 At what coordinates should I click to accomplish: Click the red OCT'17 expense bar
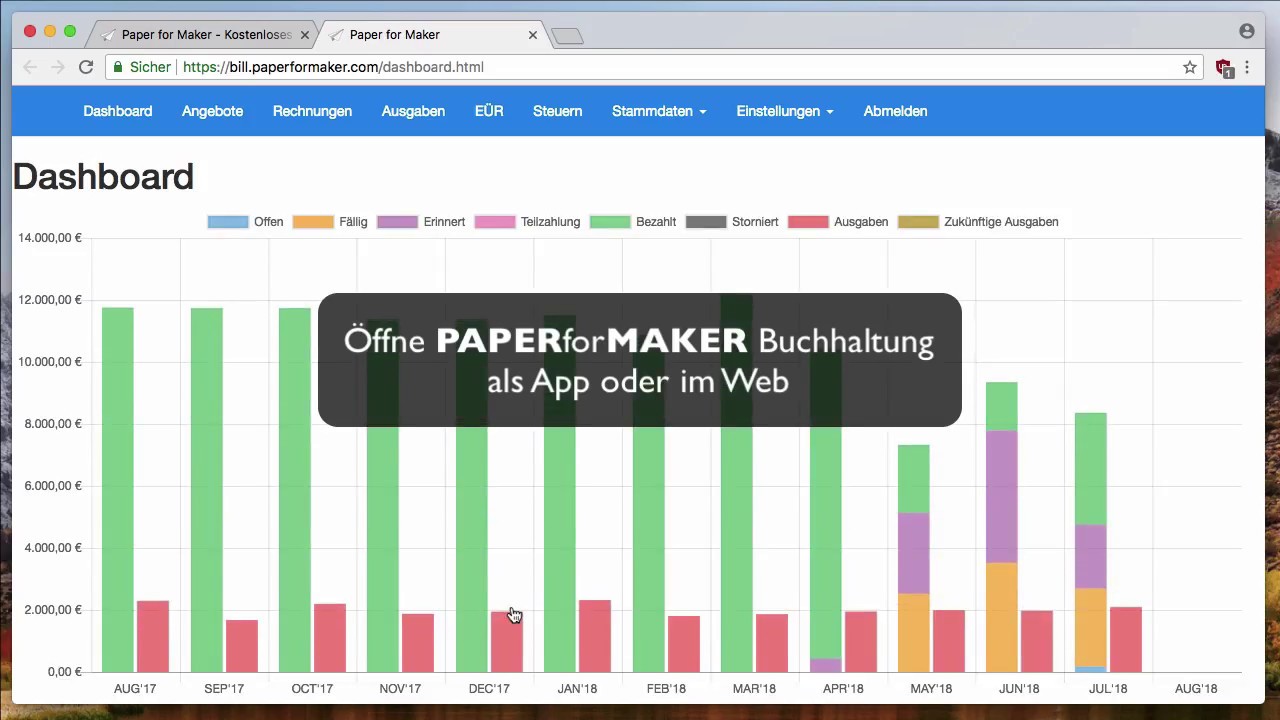pos(330,638)
